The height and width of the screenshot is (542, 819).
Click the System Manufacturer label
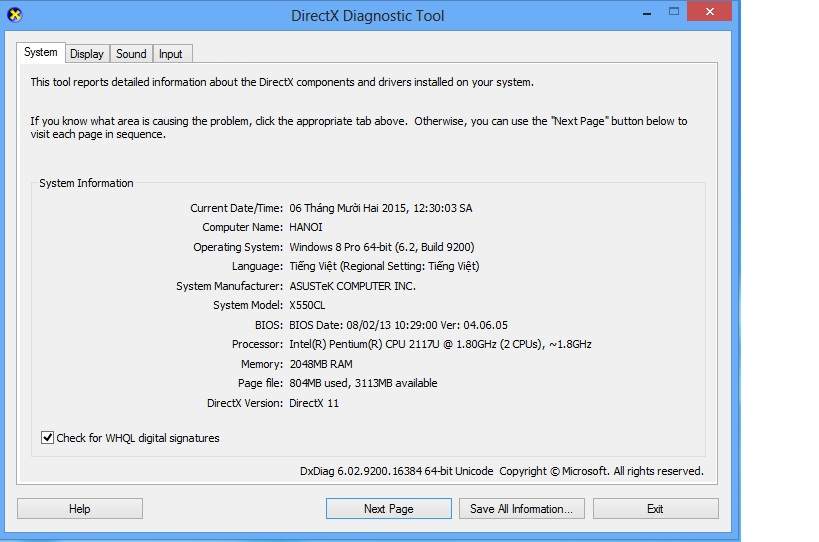[229, 286]
